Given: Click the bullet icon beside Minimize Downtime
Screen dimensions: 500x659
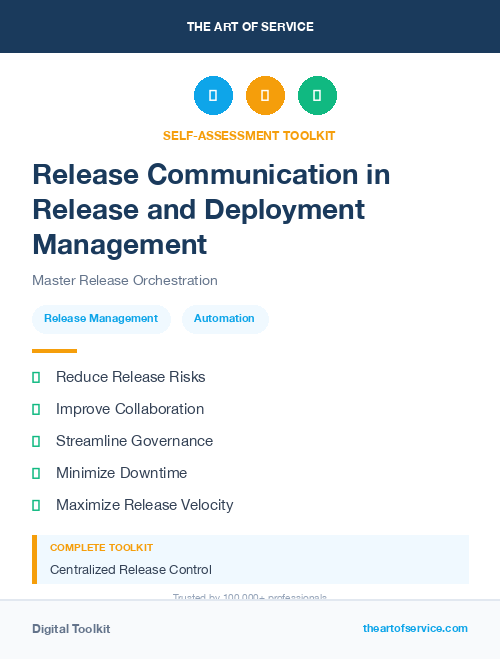Looking at the screenshot, I should click(x=36, y=473).
